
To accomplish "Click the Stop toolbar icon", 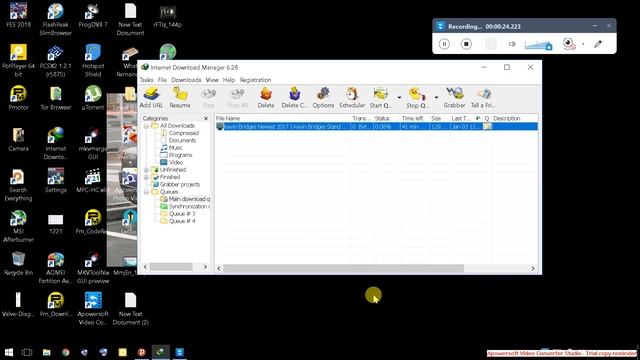I will pos(208,98).
